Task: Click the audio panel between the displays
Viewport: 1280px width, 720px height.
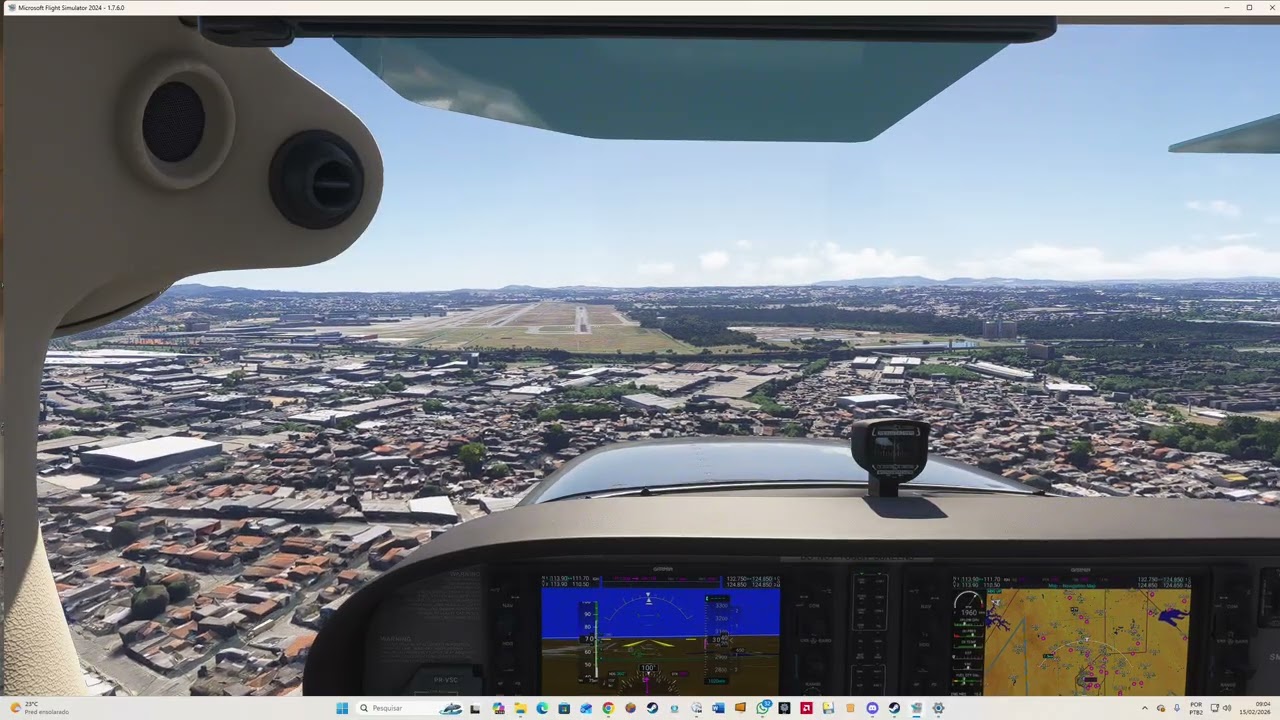Action: tap(869, 633)
